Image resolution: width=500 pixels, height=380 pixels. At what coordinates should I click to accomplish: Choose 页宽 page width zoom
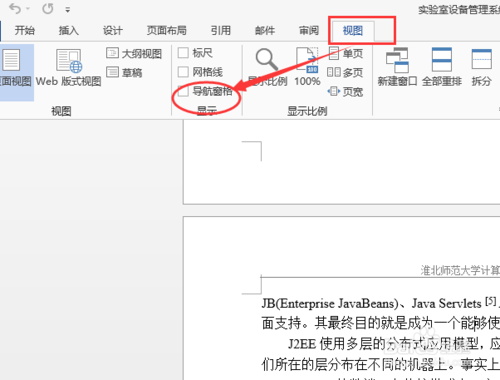(x=345, y=91)
